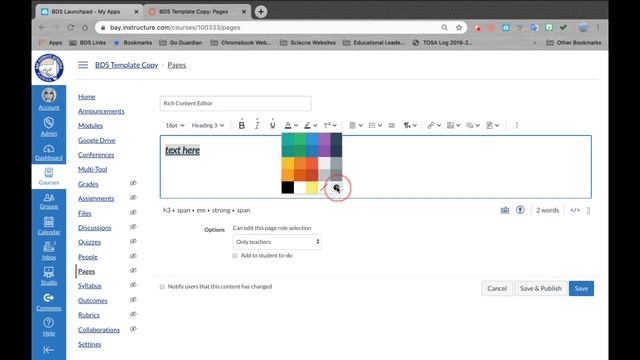640x360 pixels.
Task: Reload the page in the browser
Action: (71, 27)
